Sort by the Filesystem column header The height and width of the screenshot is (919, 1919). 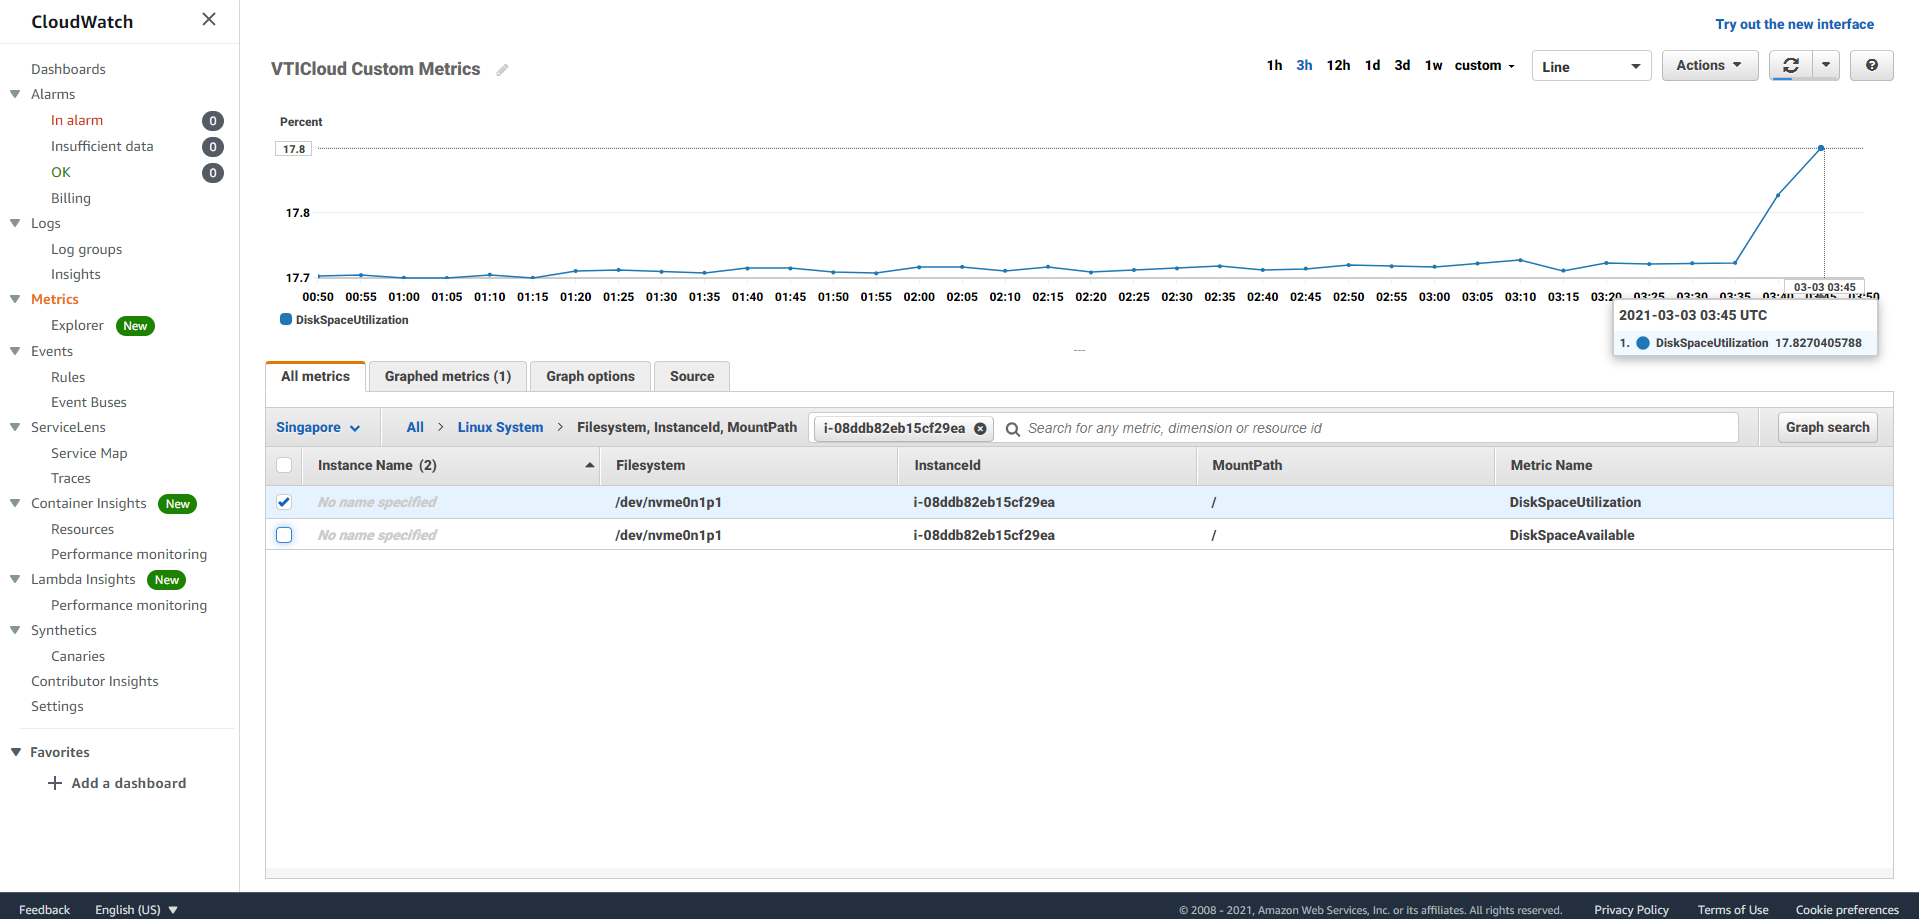[650, 465]
